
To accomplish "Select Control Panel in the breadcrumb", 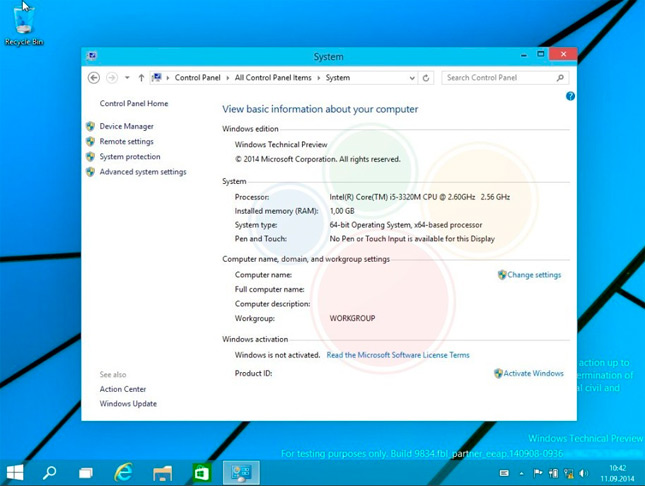I will pos(197,78).
